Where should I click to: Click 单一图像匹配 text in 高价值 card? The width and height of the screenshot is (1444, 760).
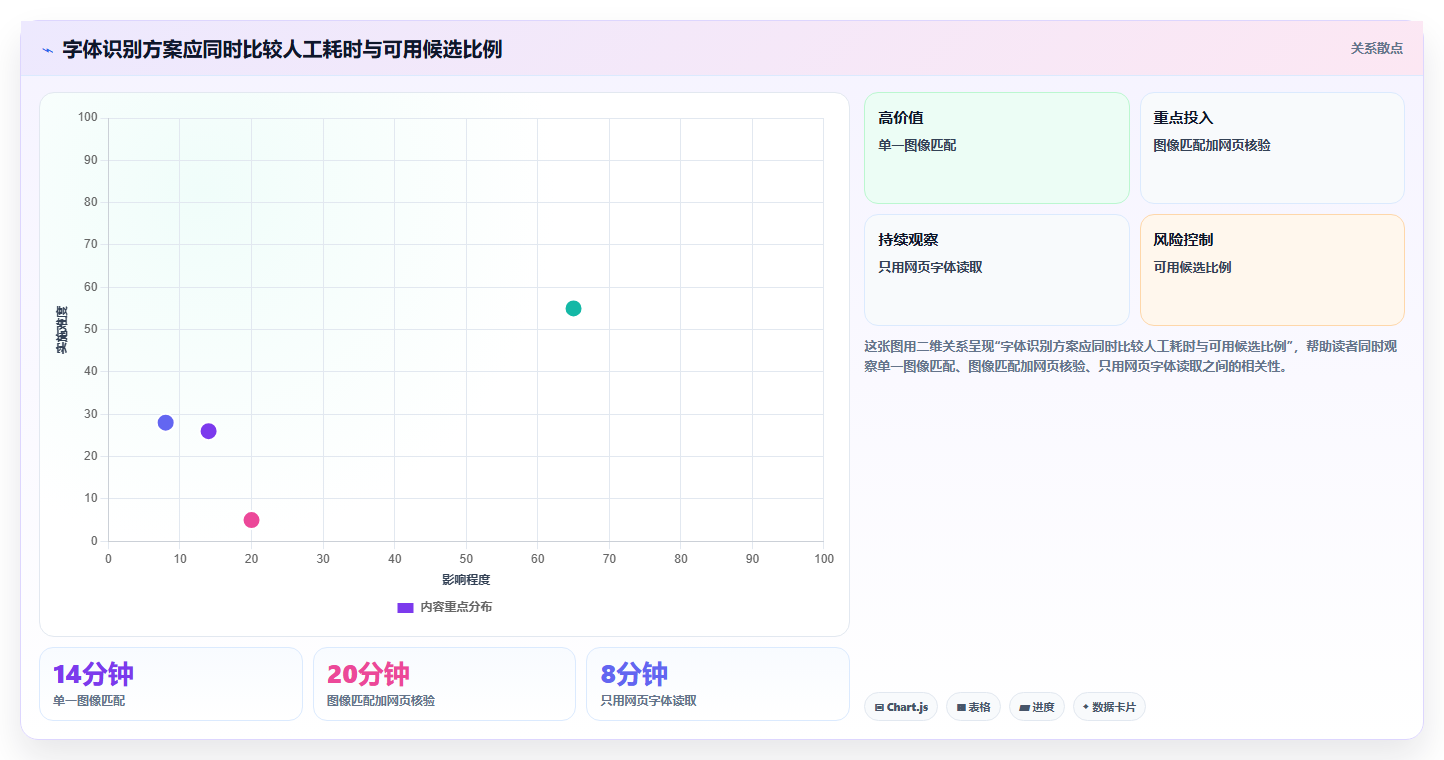[x=917, y=145]
